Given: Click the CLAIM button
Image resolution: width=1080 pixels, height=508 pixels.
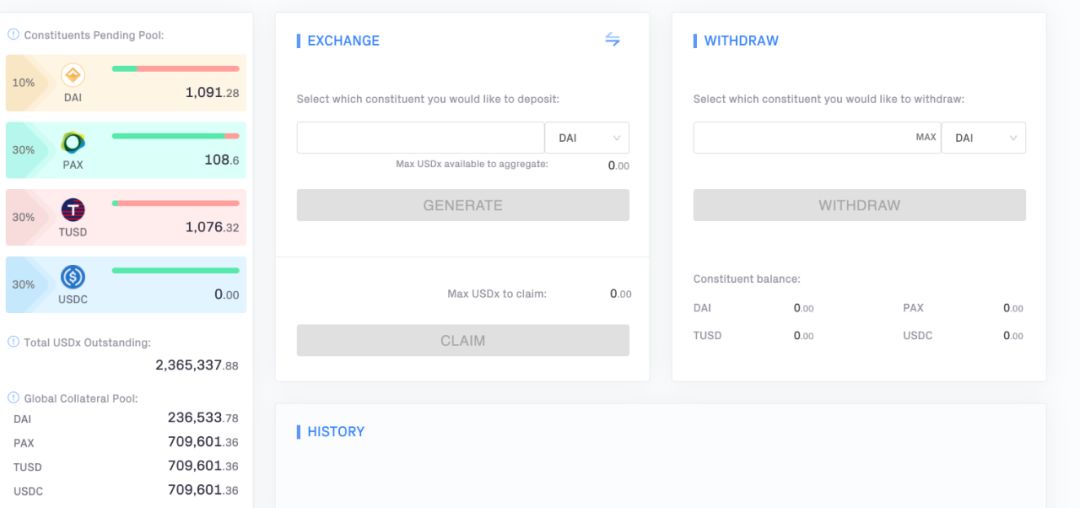Looking at the screenshot, I should point(463,340).
